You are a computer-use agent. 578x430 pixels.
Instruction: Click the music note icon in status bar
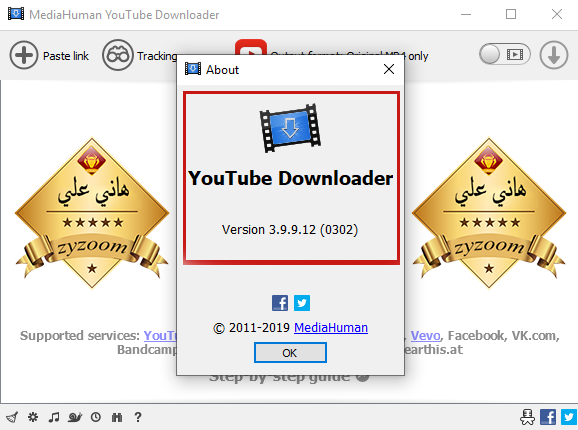tap(54, 417)
